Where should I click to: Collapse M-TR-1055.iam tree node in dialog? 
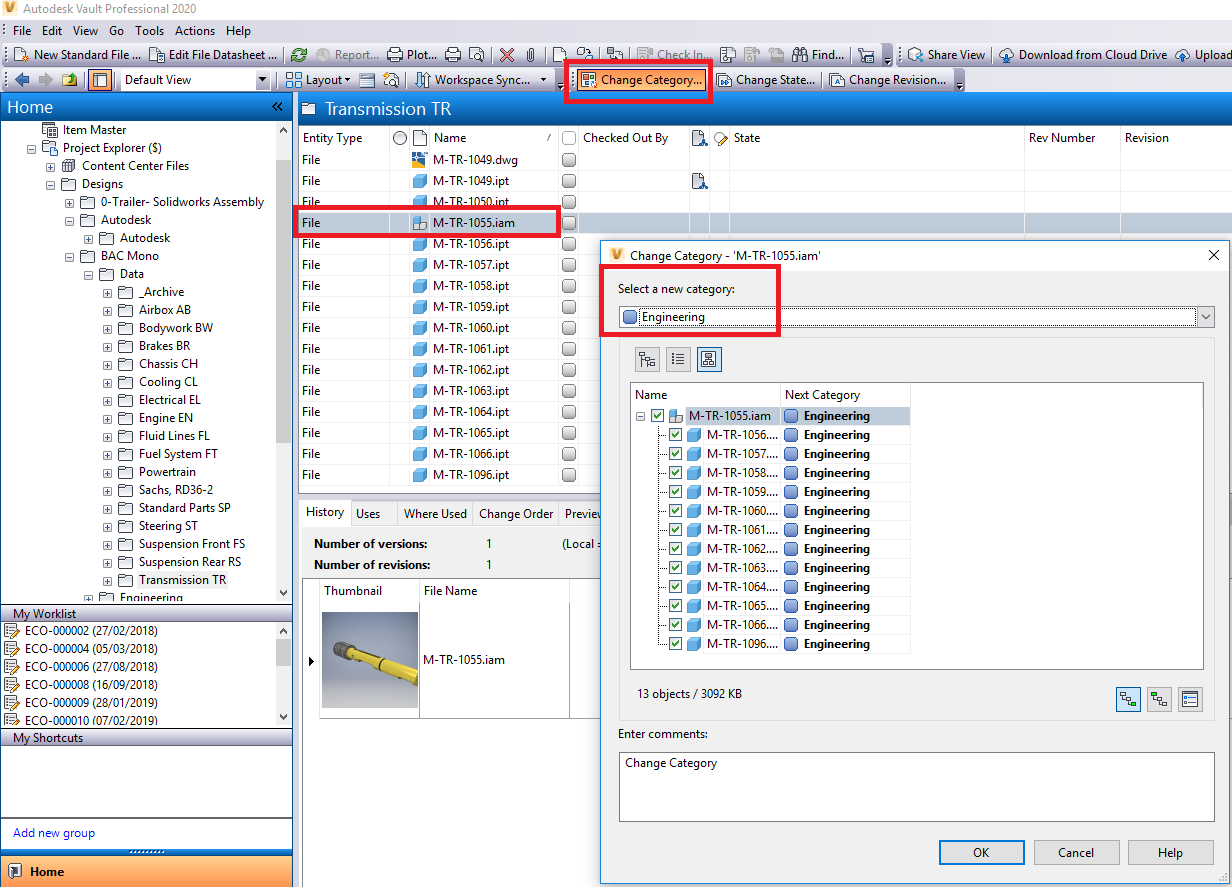(x=641, y=416)
